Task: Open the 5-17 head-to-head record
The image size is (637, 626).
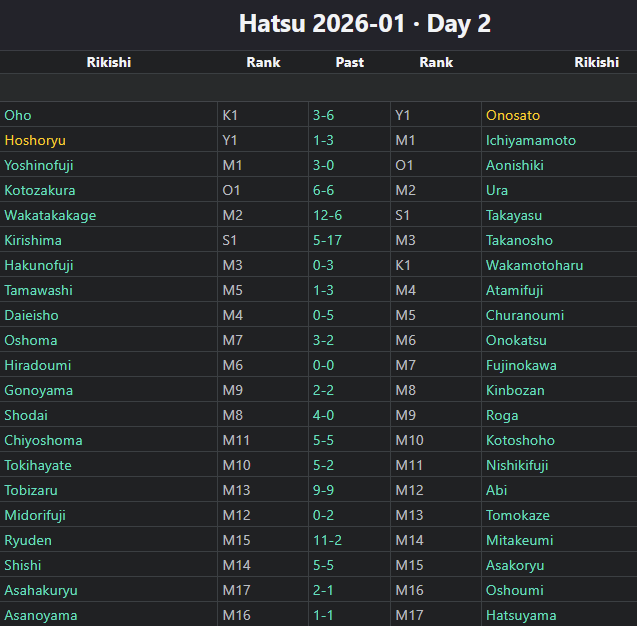Action: (327, 240)
